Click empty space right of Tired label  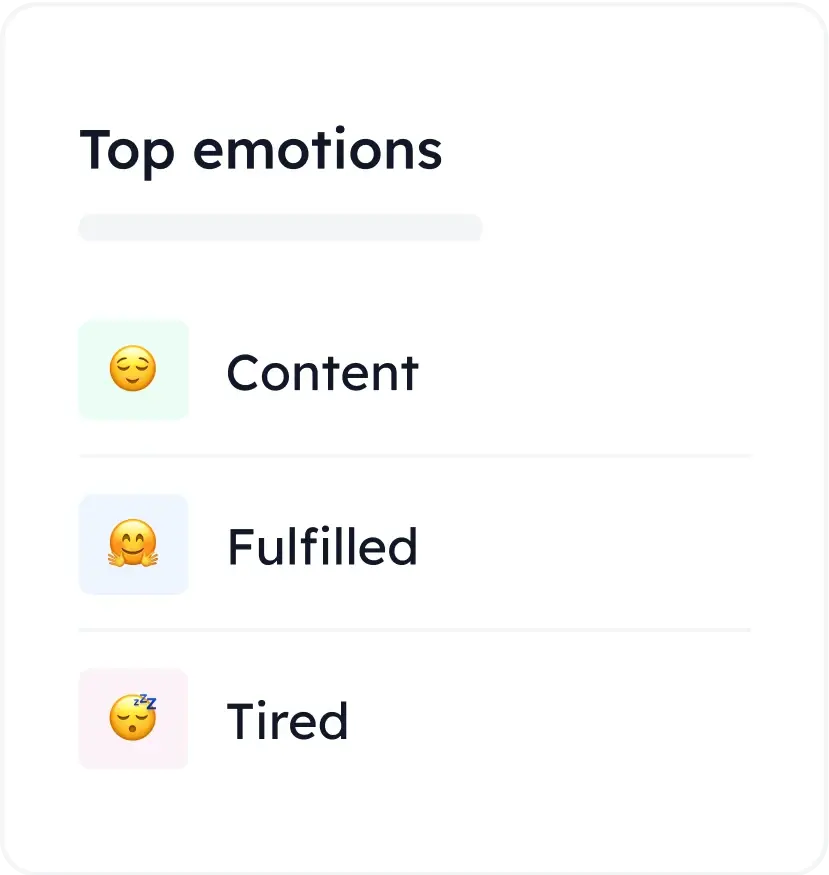click(x=560, y=721)
